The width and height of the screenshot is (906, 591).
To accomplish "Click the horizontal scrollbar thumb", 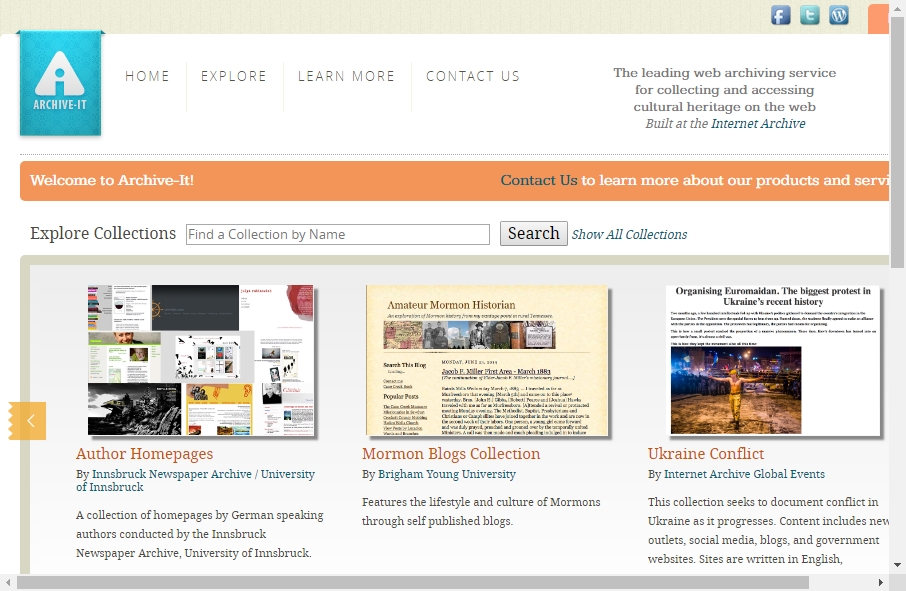I will [x=413, y=582].
